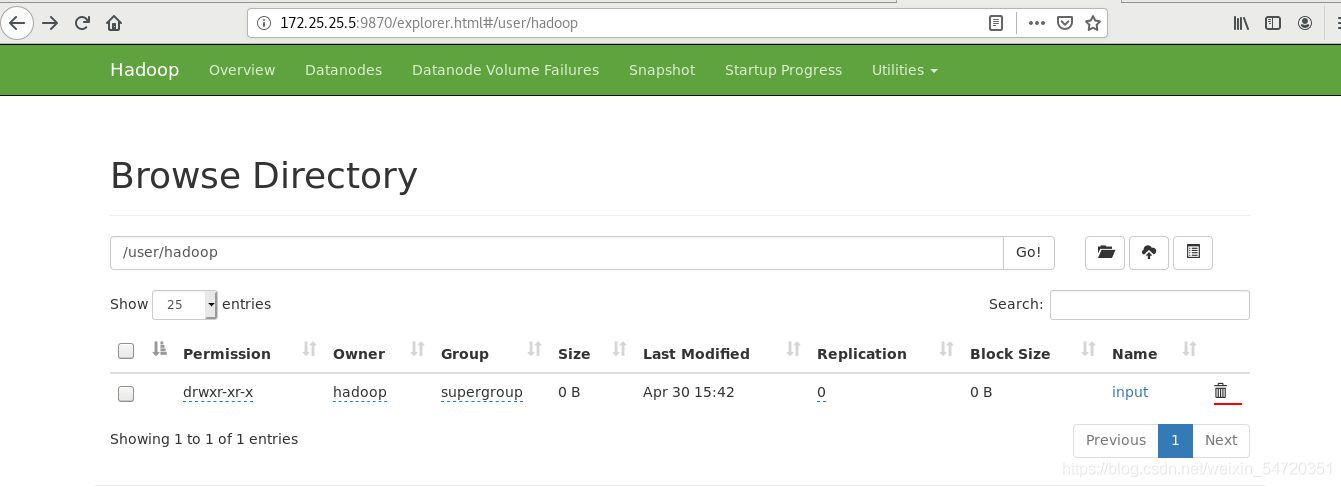Select page 1 in pagination
The width and height of the screenshot is (1341, 487).
tap(1176, 440)
